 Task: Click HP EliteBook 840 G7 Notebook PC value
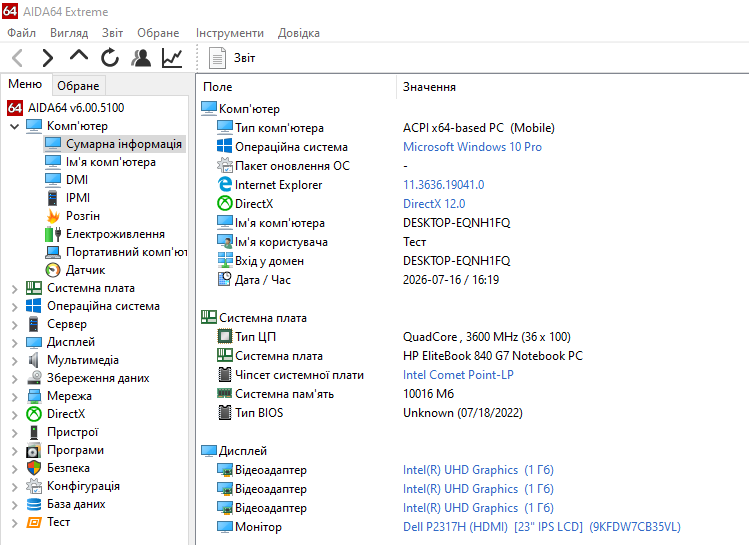(x=493, y=356)
